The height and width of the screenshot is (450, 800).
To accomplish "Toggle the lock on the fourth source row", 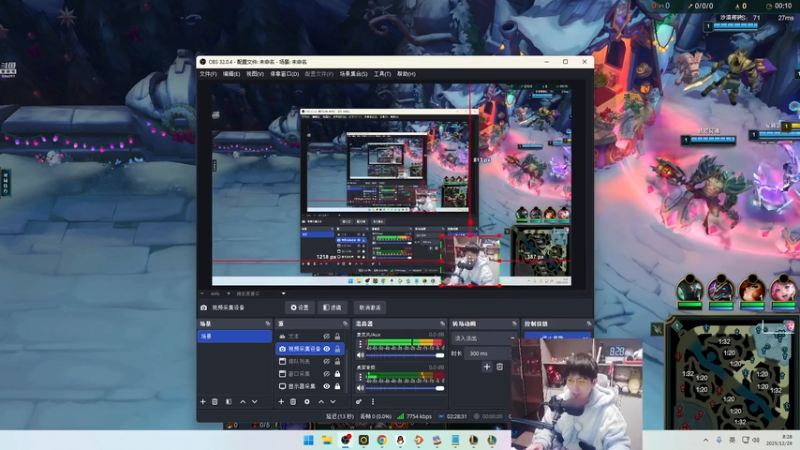I will [337, 374].
